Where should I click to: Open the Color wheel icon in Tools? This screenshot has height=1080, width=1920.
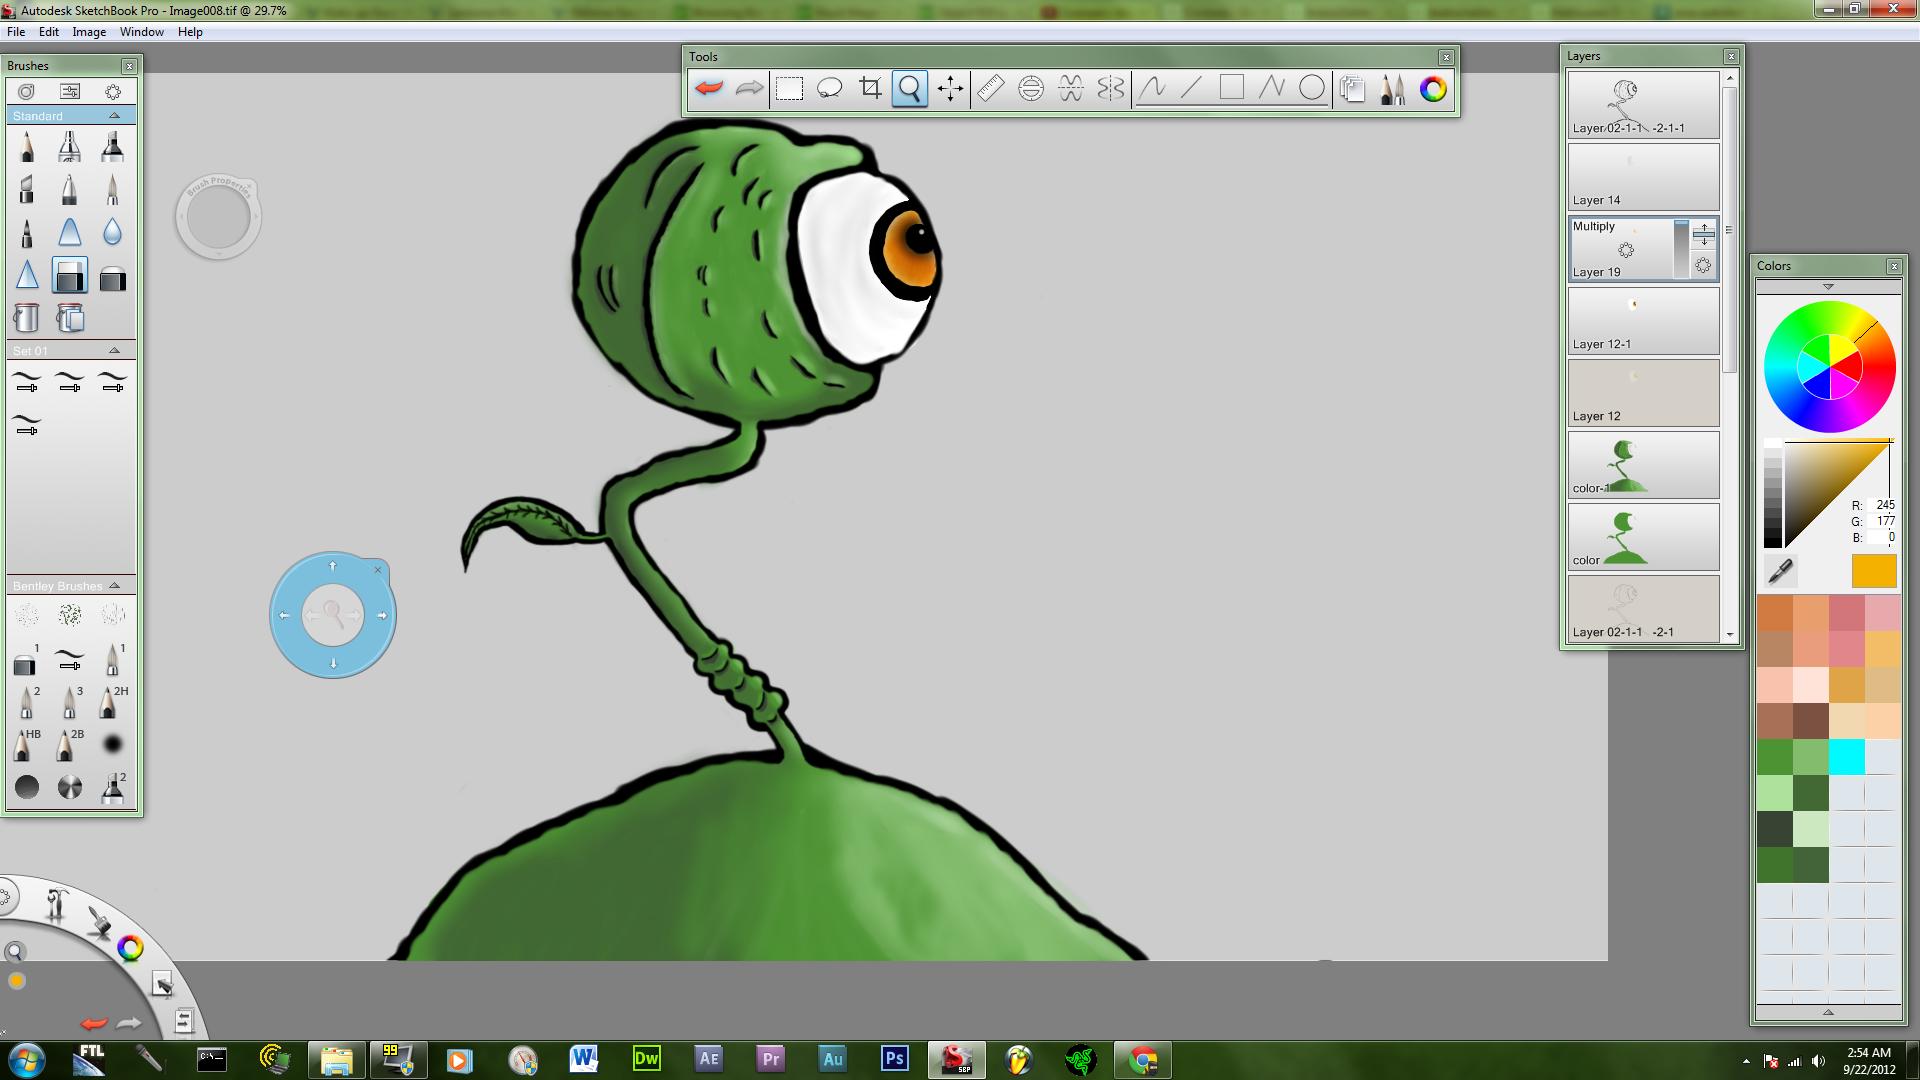[x=1433, y=88]
